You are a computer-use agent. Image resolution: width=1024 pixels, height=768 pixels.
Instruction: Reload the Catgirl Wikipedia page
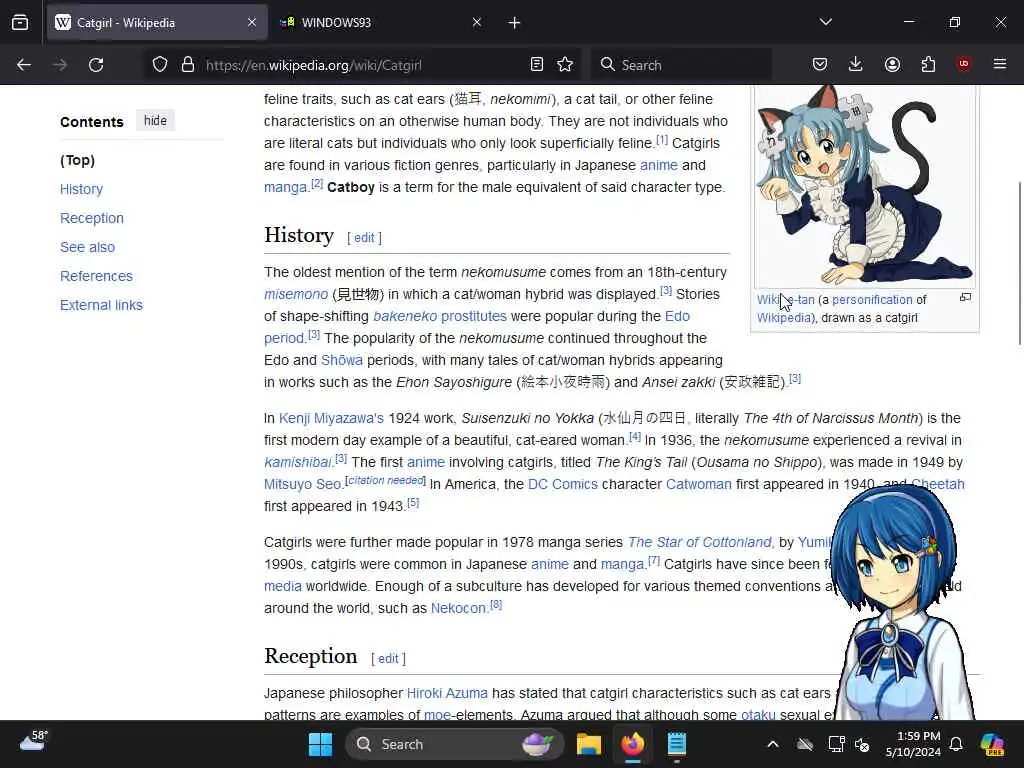click(x=96, y=65)
